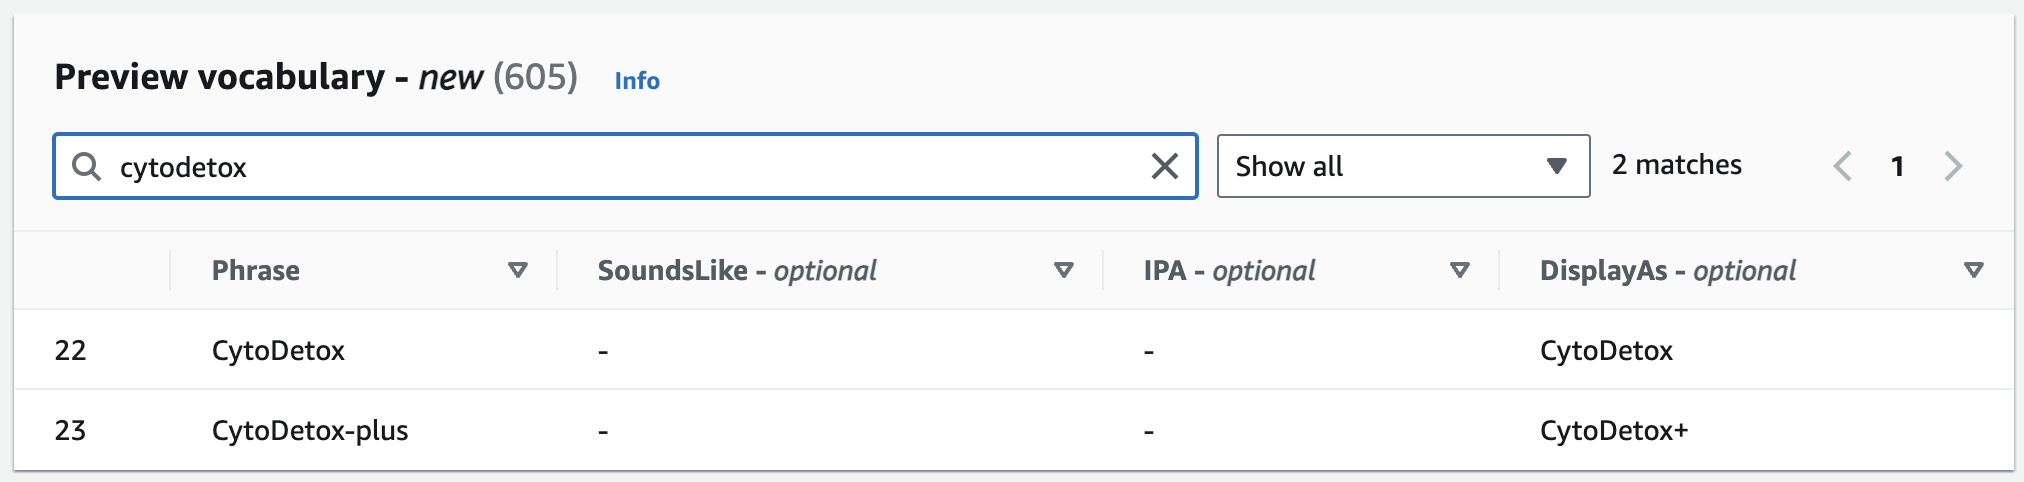Viewport: 2024px width, 482px height.
Task: Click the CytoDetox+ DisplayAs cell
Action: click(x=1614, y=431)
